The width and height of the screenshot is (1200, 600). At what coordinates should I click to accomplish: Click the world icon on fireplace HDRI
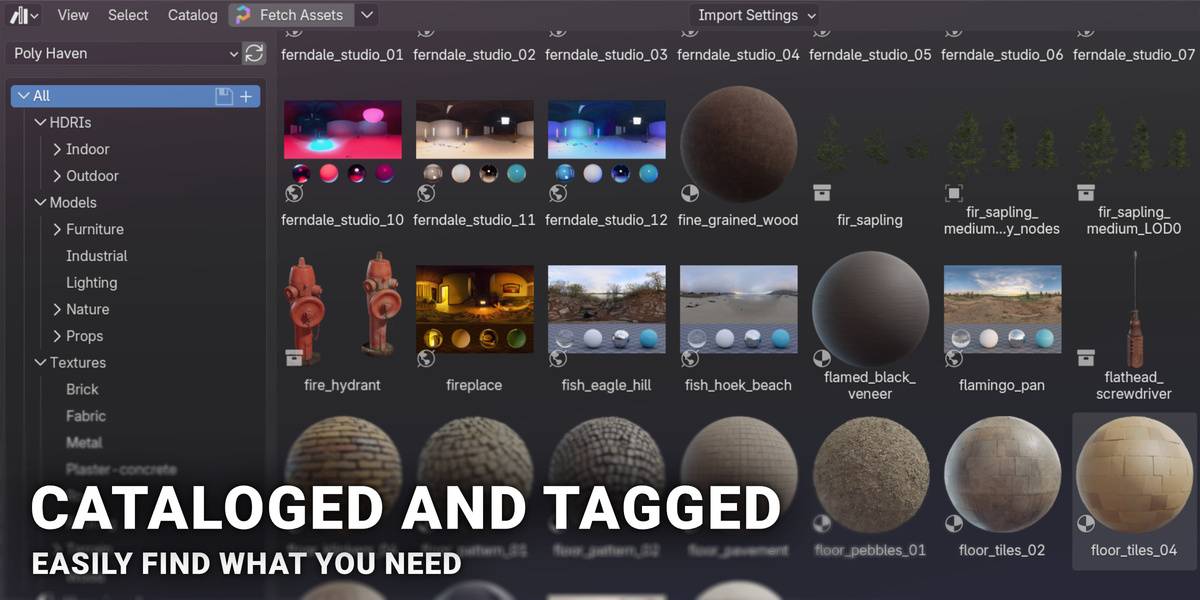click(x=426, y=358)
